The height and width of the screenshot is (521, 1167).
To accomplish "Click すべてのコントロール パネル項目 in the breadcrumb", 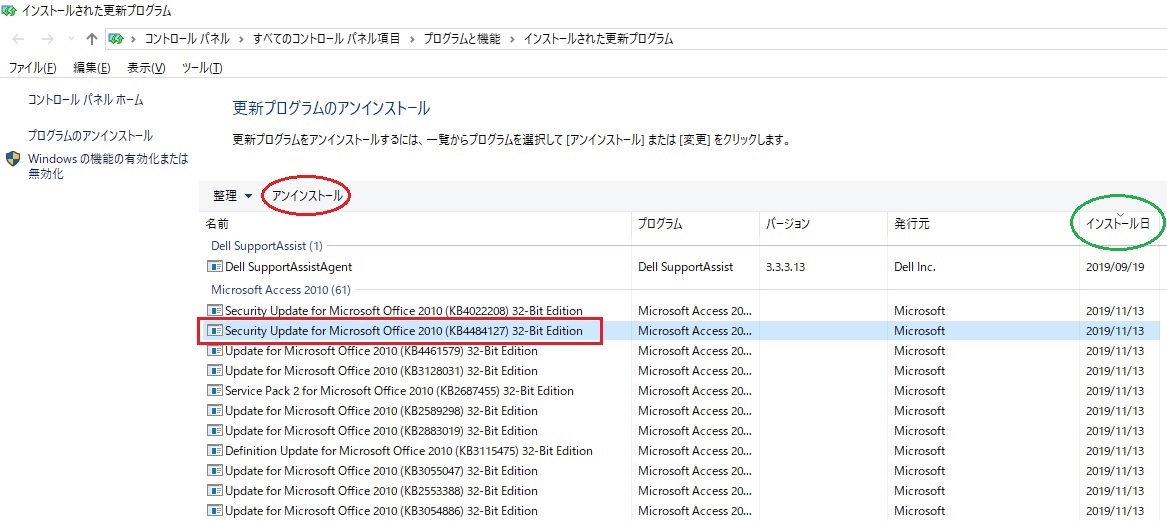I will 327,39.
